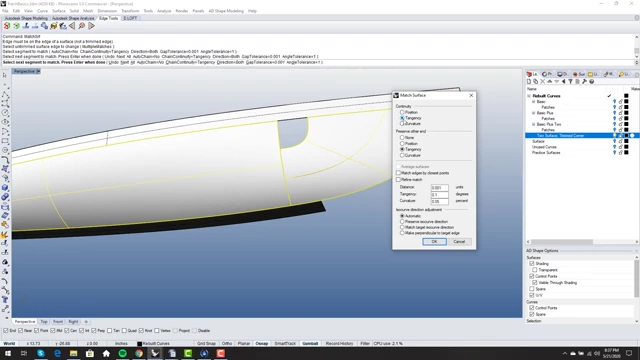The image size is (640, 360).
Task: Open the Surface menu
Action: 59,11
